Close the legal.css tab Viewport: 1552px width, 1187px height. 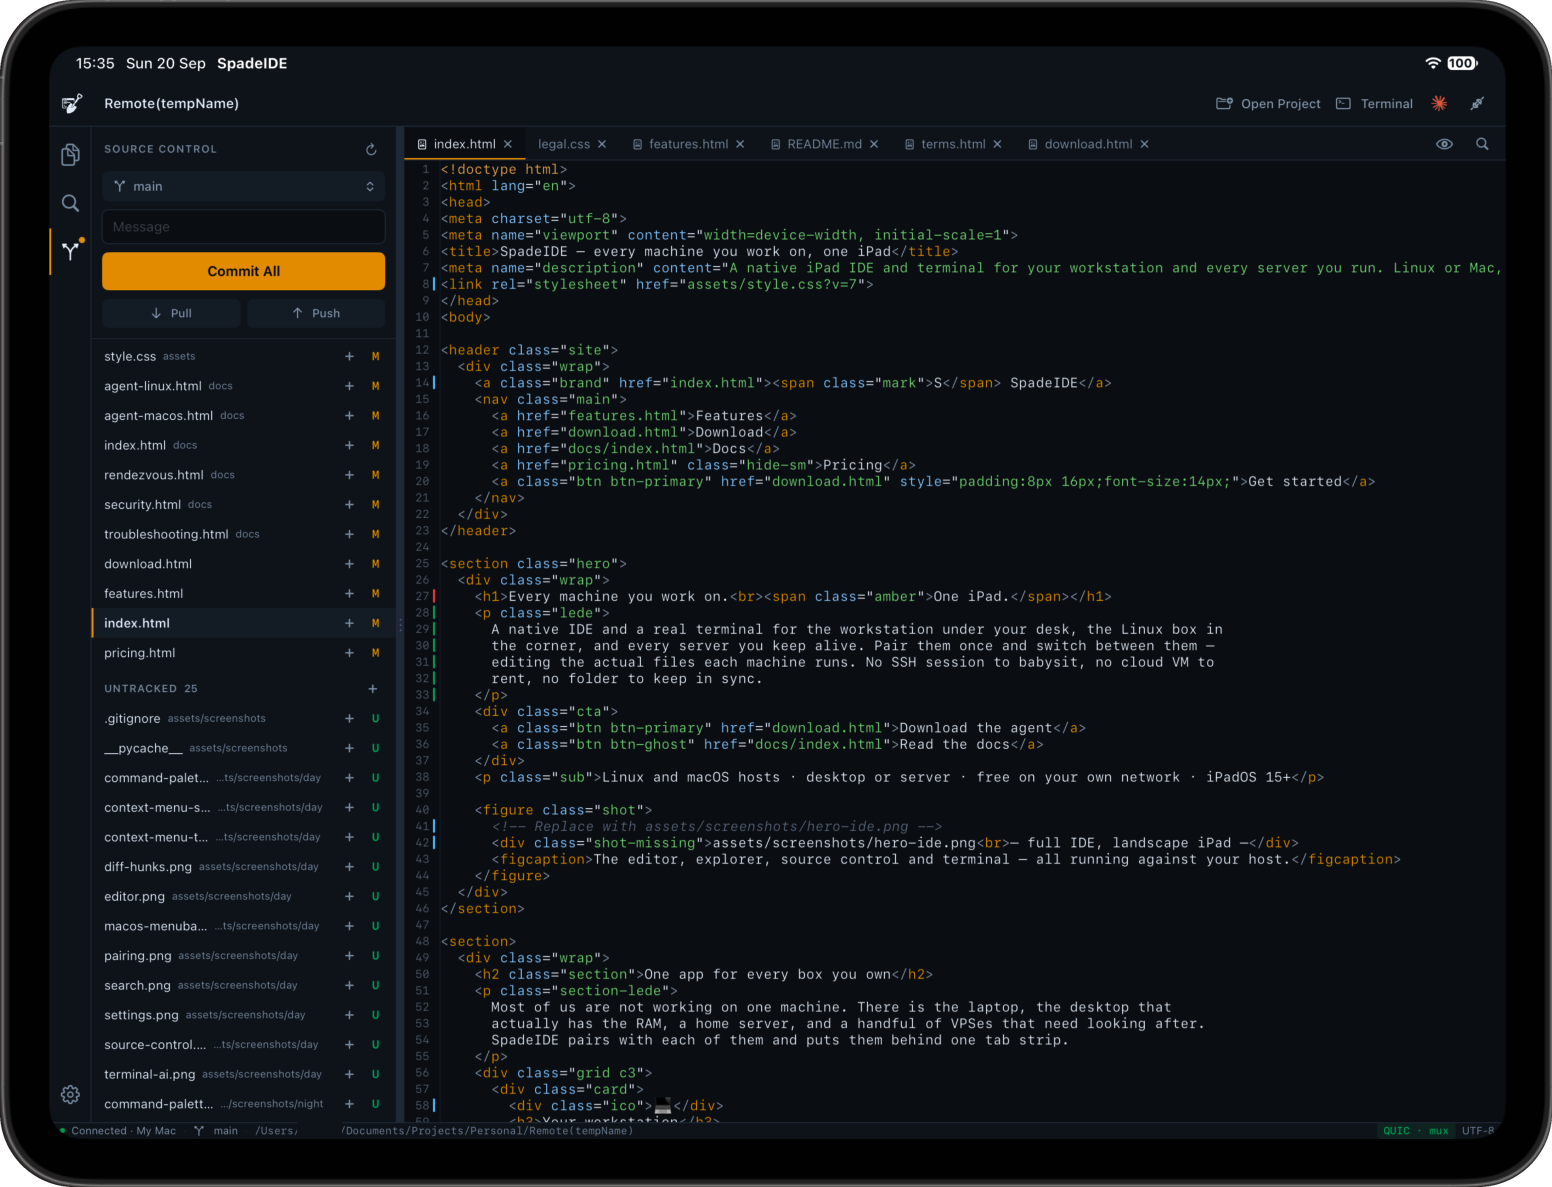coord(602,144)
